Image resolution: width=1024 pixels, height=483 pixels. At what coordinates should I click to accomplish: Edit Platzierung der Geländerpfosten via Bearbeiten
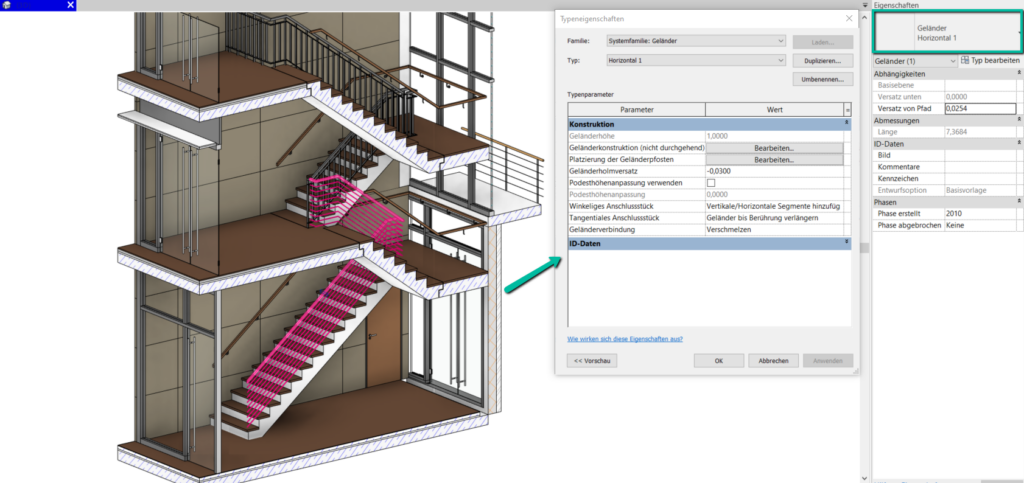(774, 159)
